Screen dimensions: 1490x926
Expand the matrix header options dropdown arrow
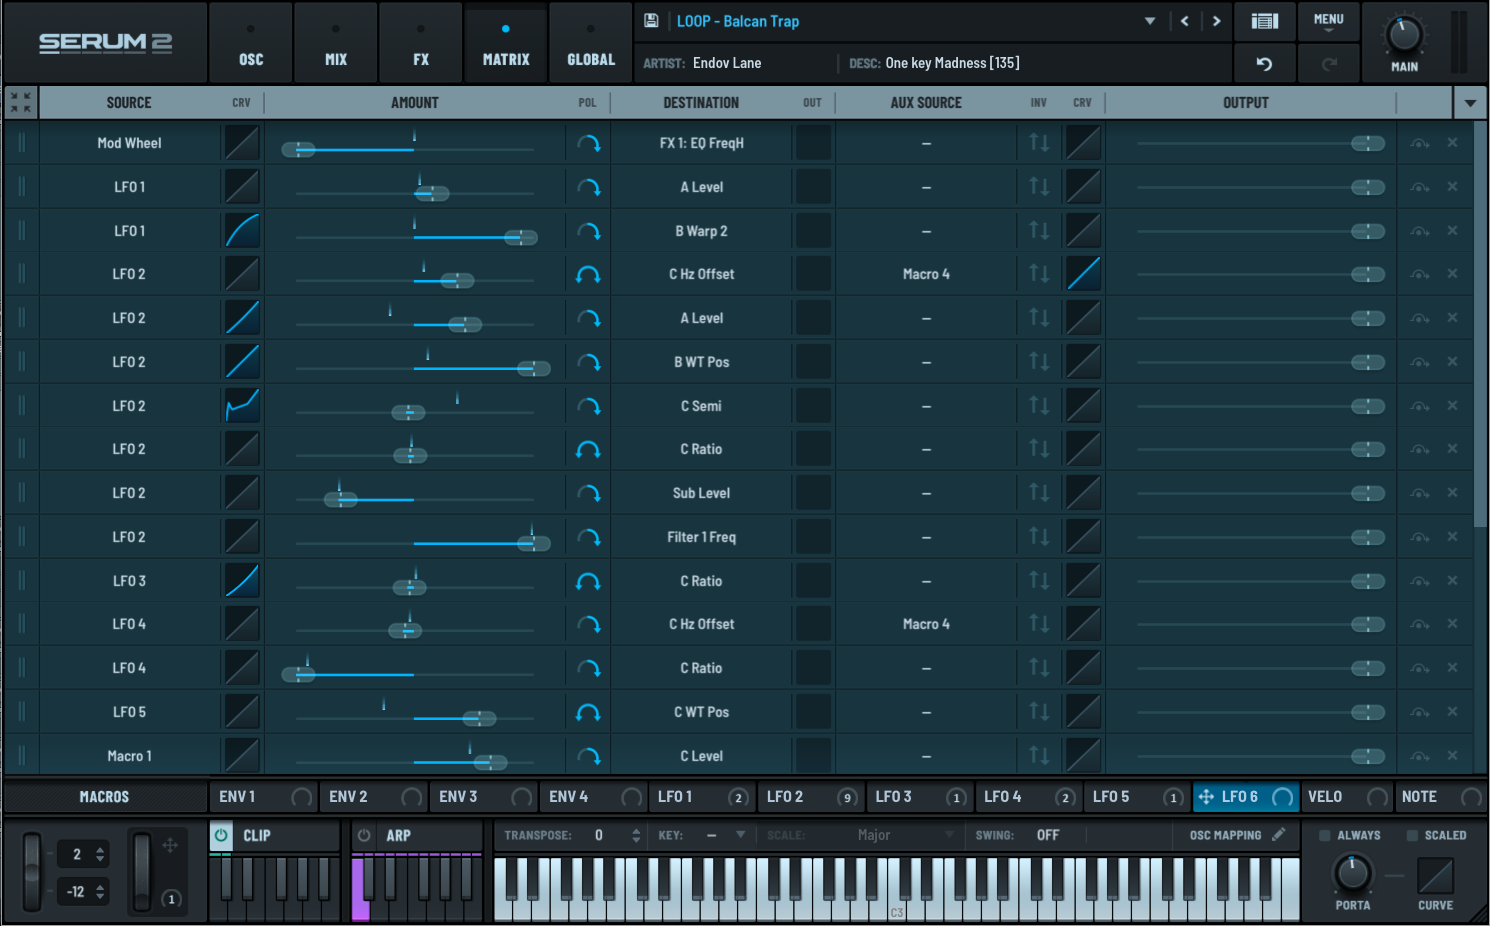click(1469, 102)
